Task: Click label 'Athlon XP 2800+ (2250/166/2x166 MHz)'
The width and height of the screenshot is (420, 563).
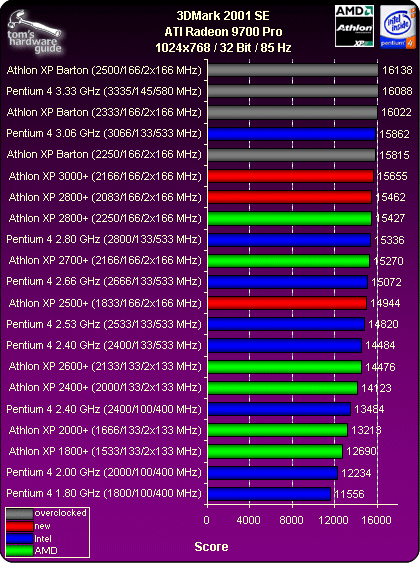Action: click(x=105, y=218)
